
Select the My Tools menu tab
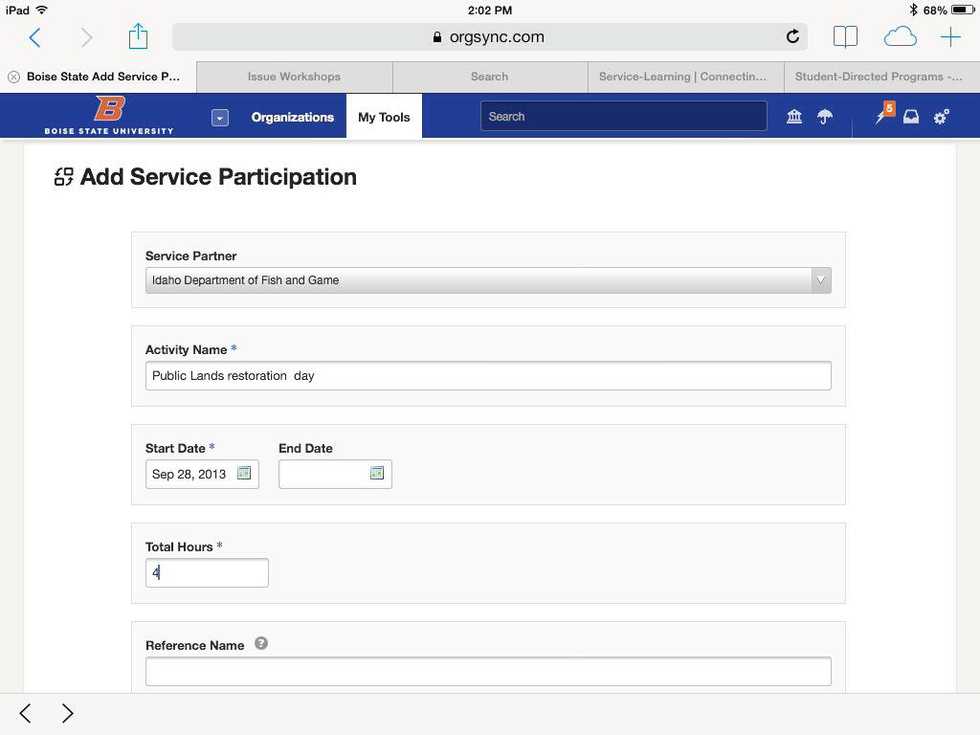384,117
